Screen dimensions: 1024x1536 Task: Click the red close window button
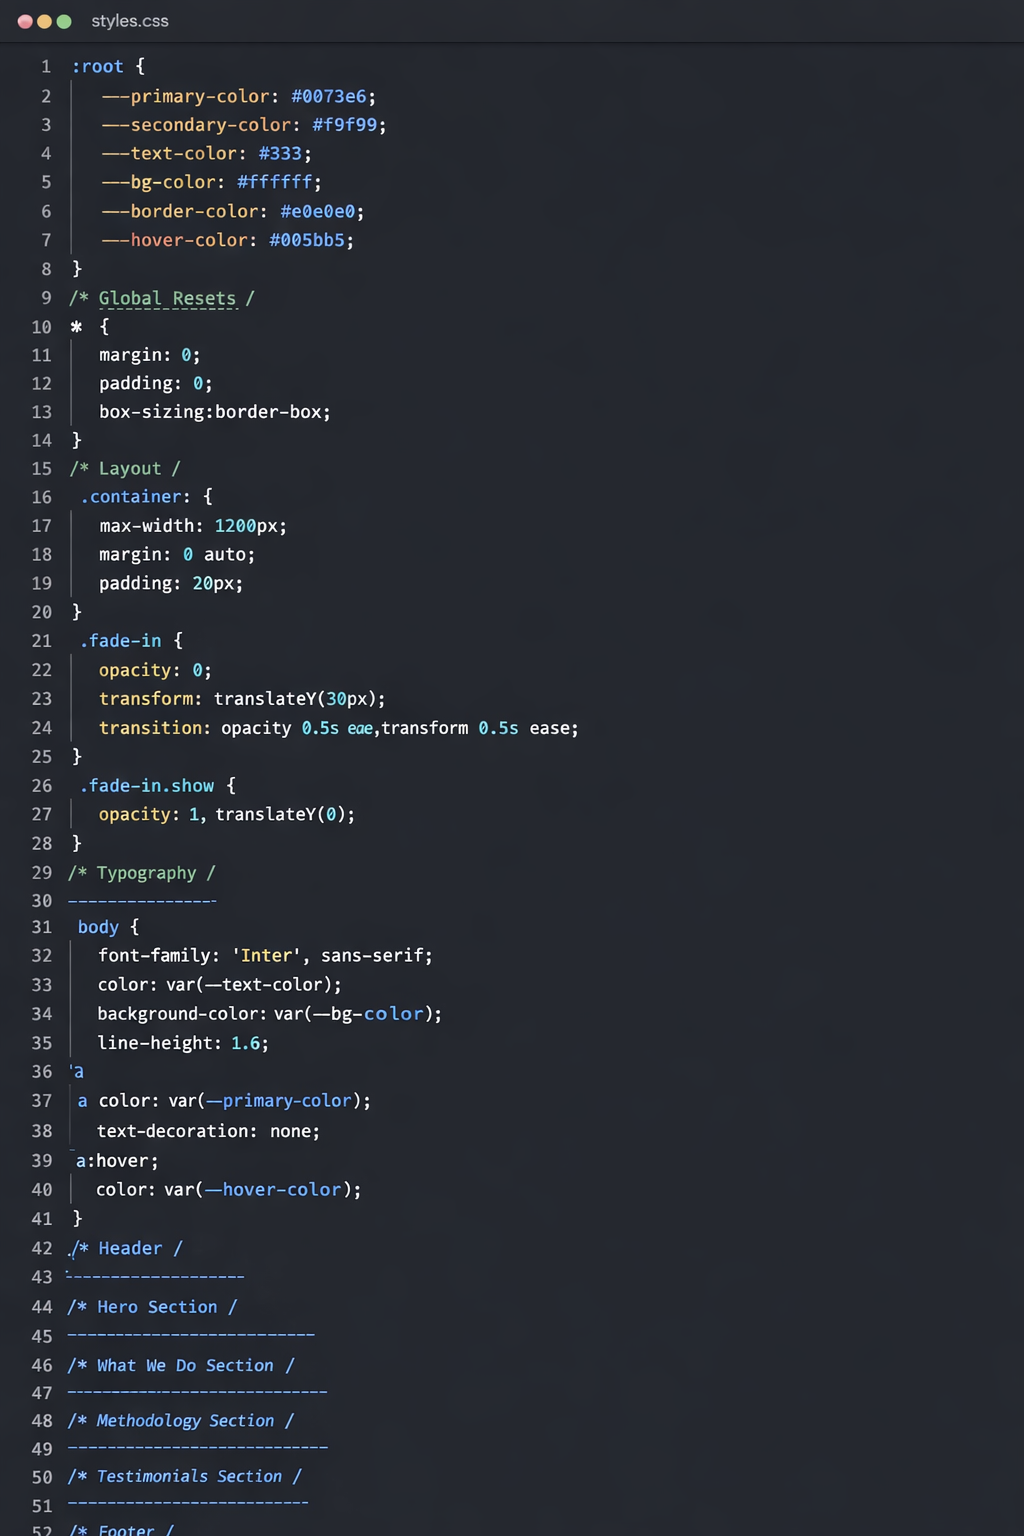click(x=25, y=21)
